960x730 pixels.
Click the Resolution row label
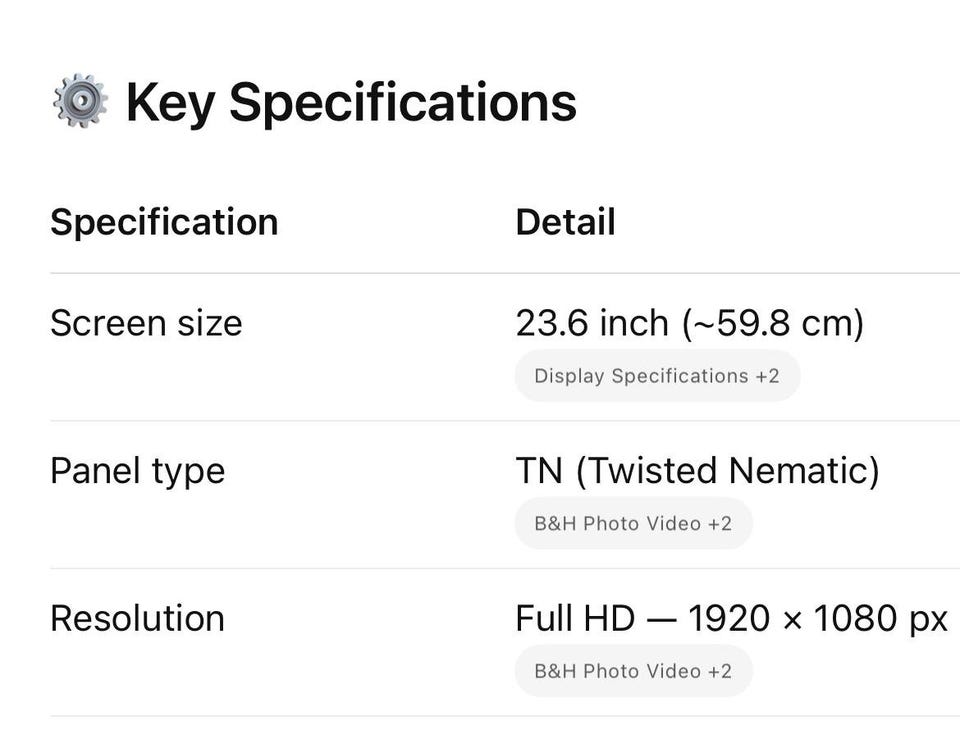(x=137, y=618)
